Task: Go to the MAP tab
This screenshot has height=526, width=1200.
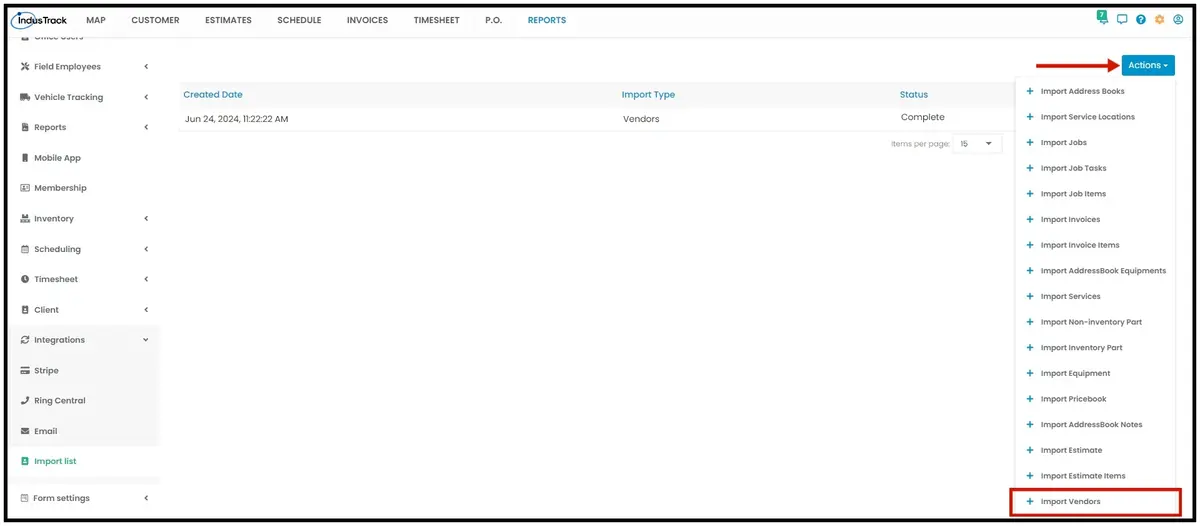Action: pyautogui.click(x=96, y=20)
